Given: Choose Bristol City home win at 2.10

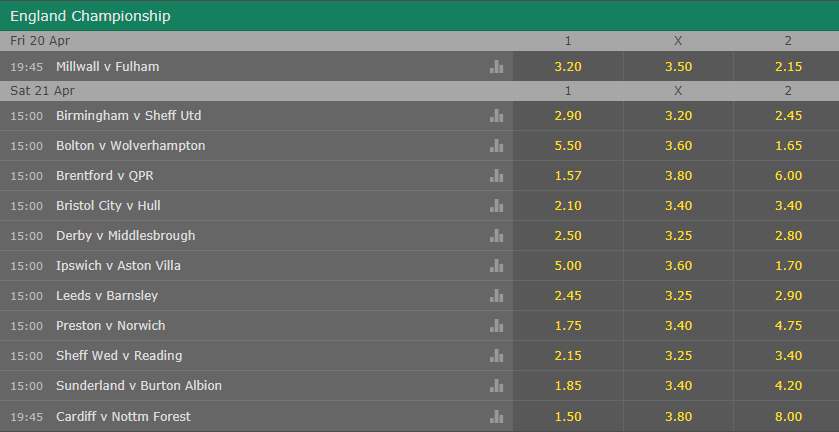Looking at the screenshot, I should point(568,206).
